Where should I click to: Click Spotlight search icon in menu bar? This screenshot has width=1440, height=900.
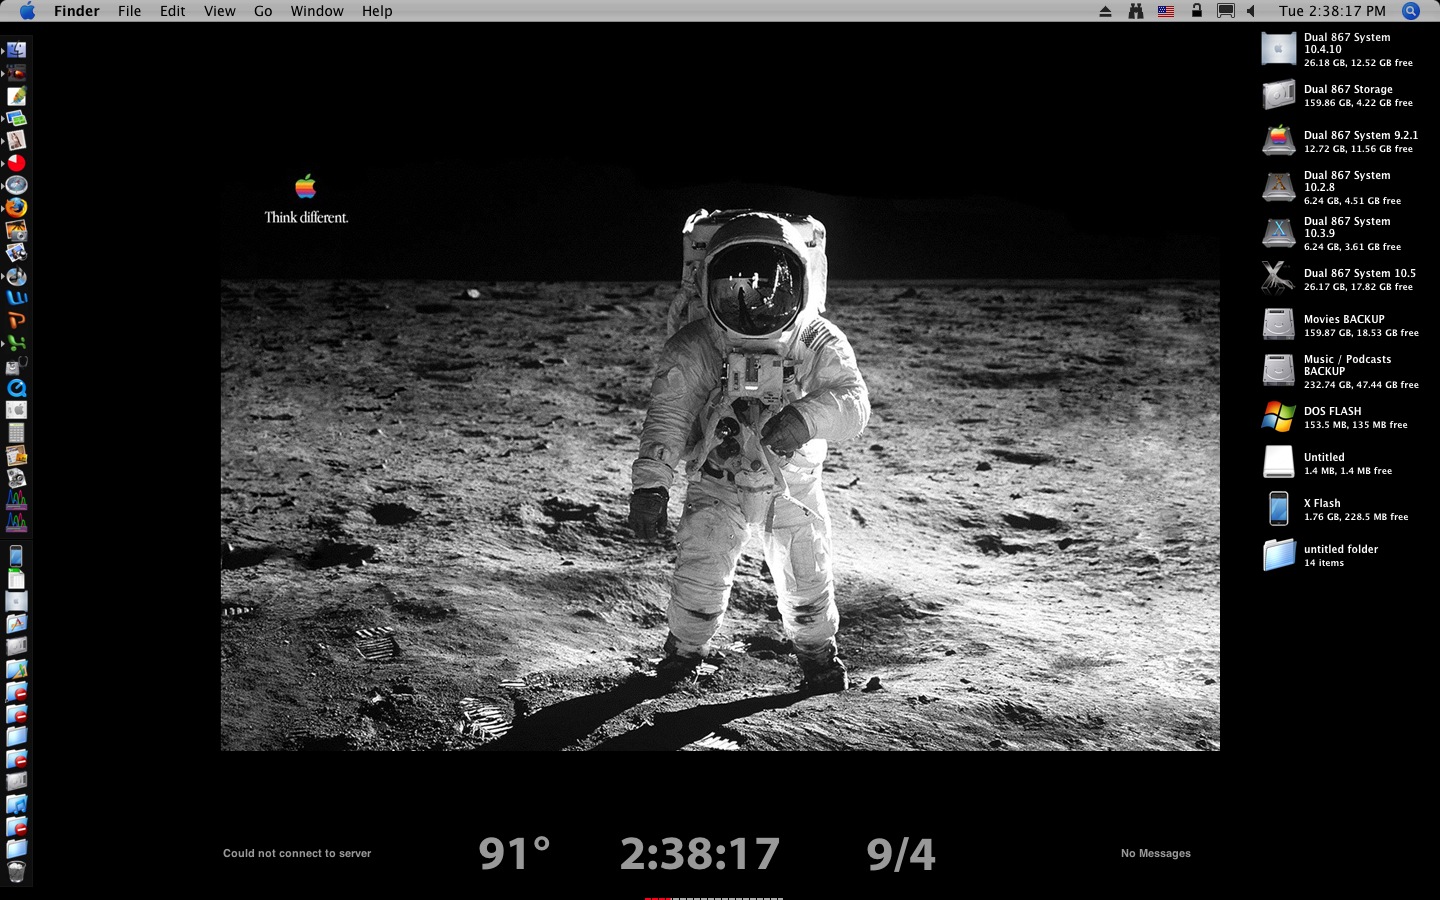1411,11
